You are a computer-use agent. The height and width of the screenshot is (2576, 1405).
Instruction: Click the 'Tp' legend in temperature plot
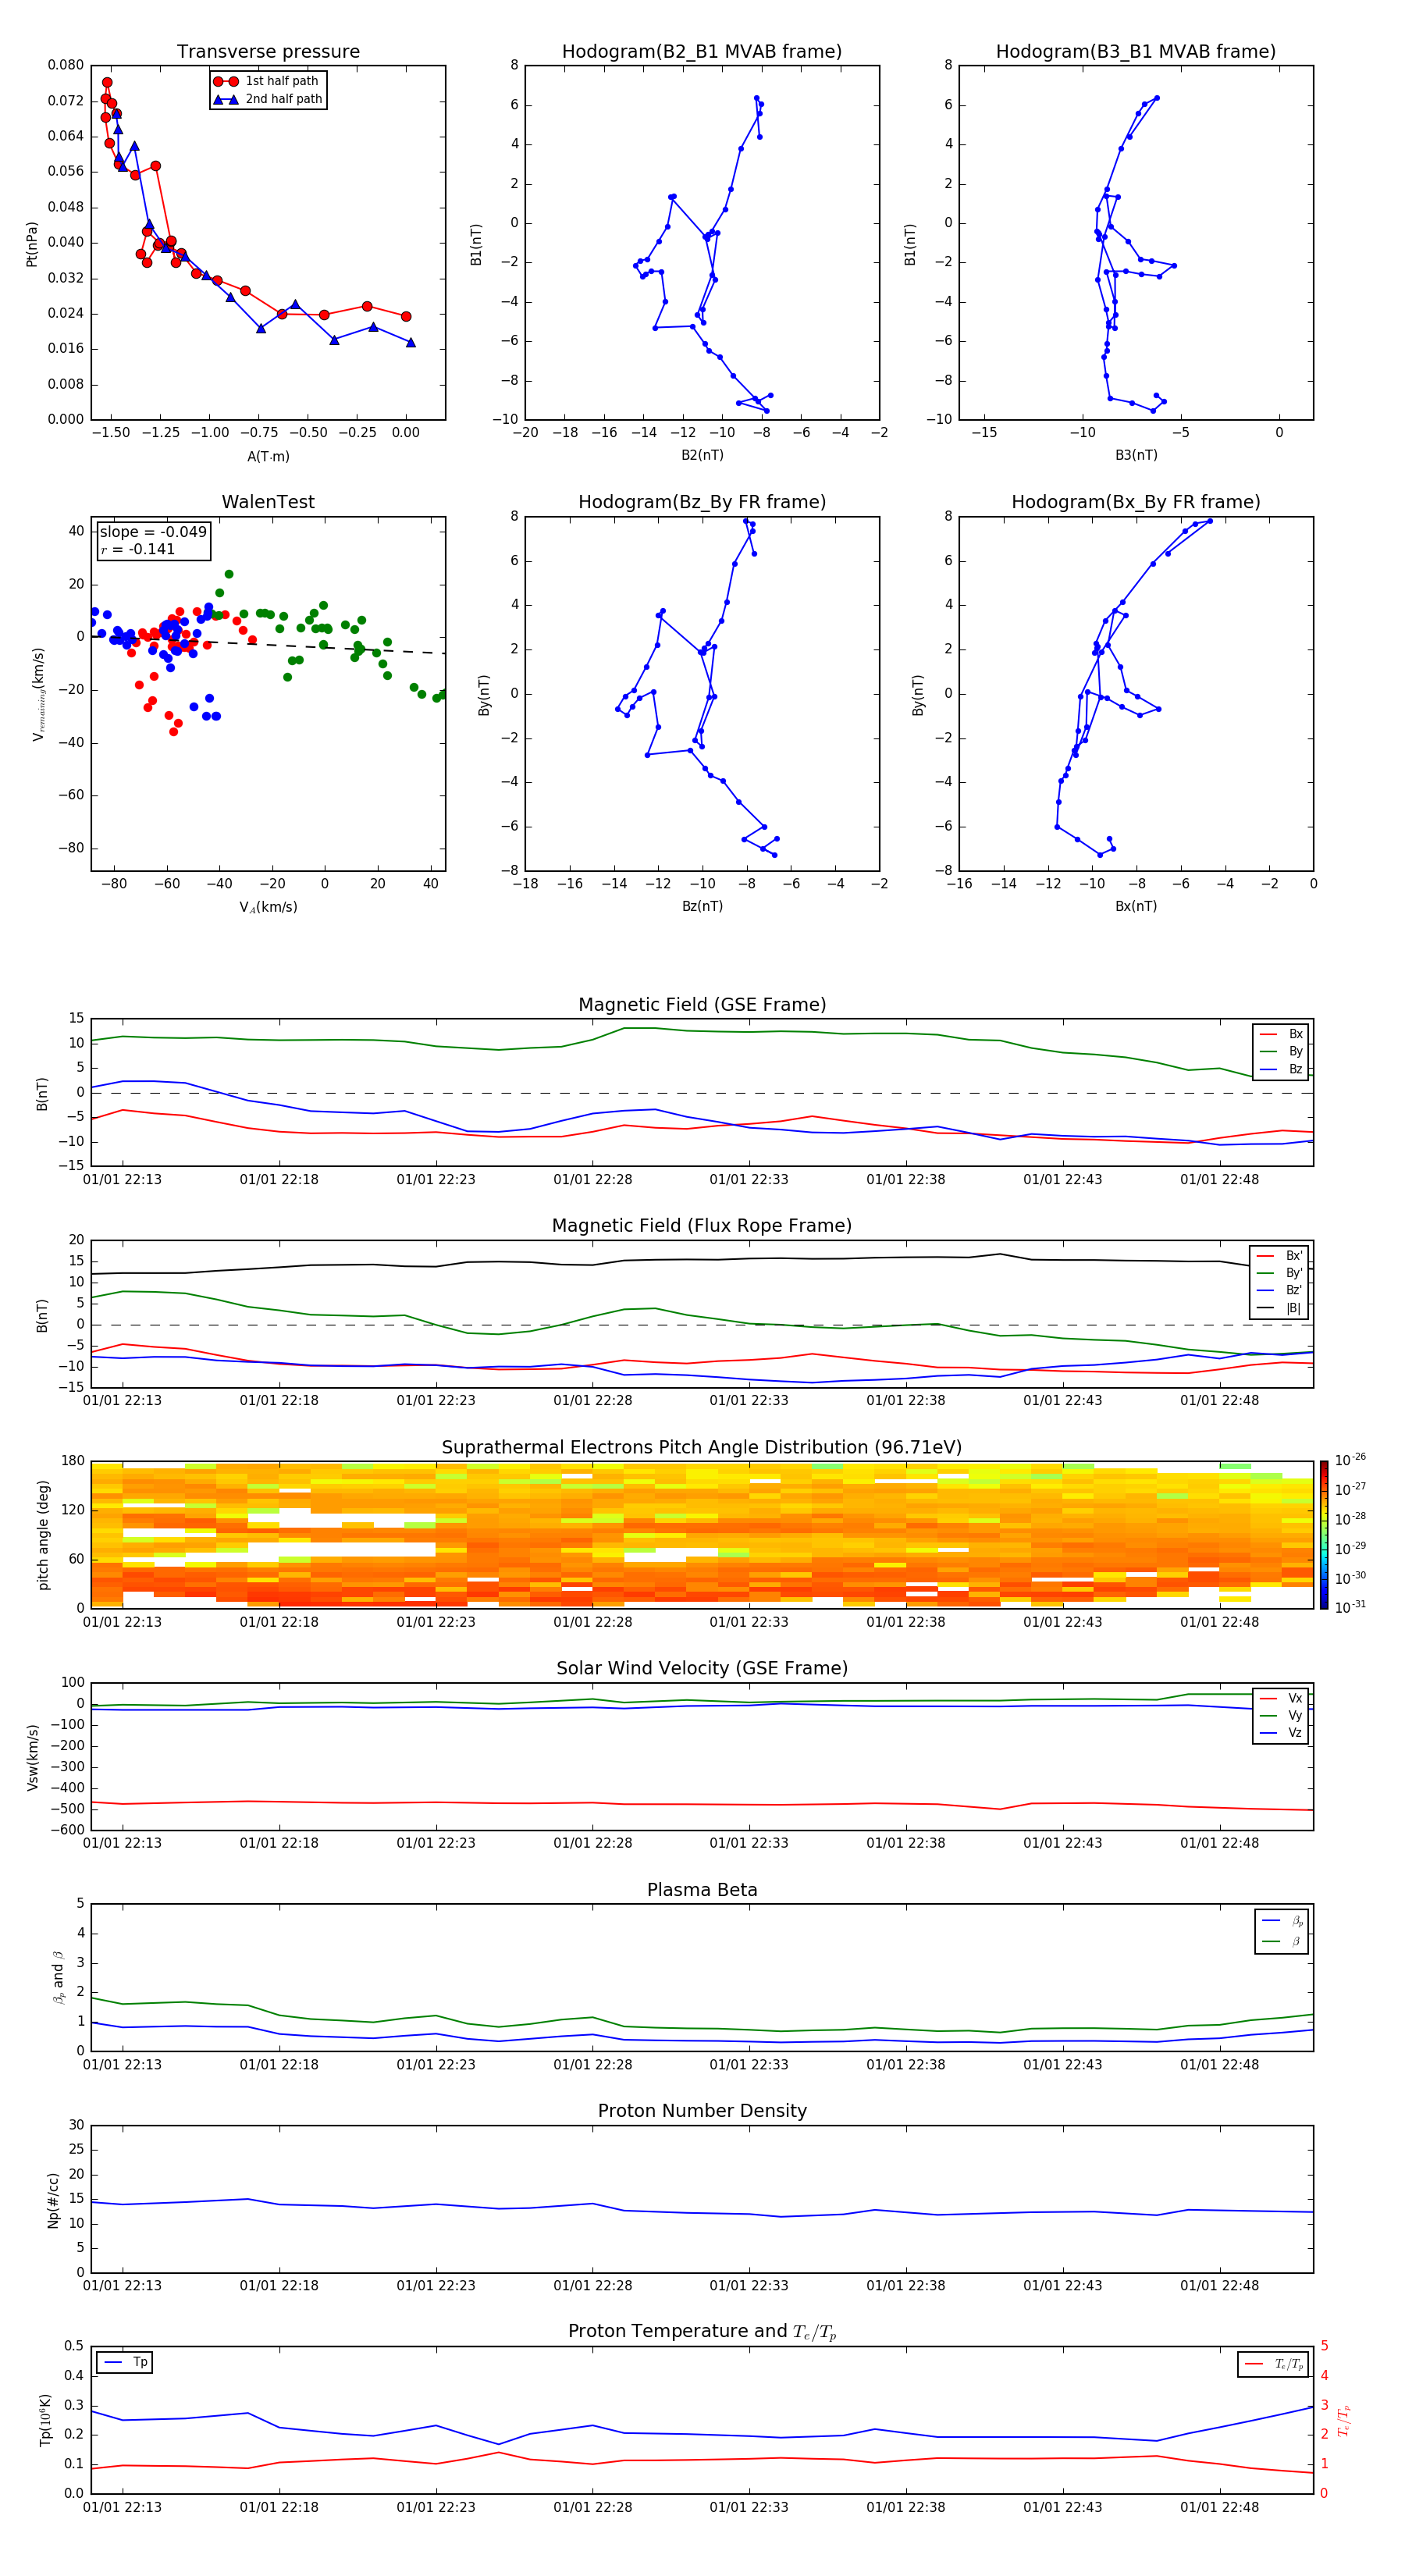pos(125,2362)
